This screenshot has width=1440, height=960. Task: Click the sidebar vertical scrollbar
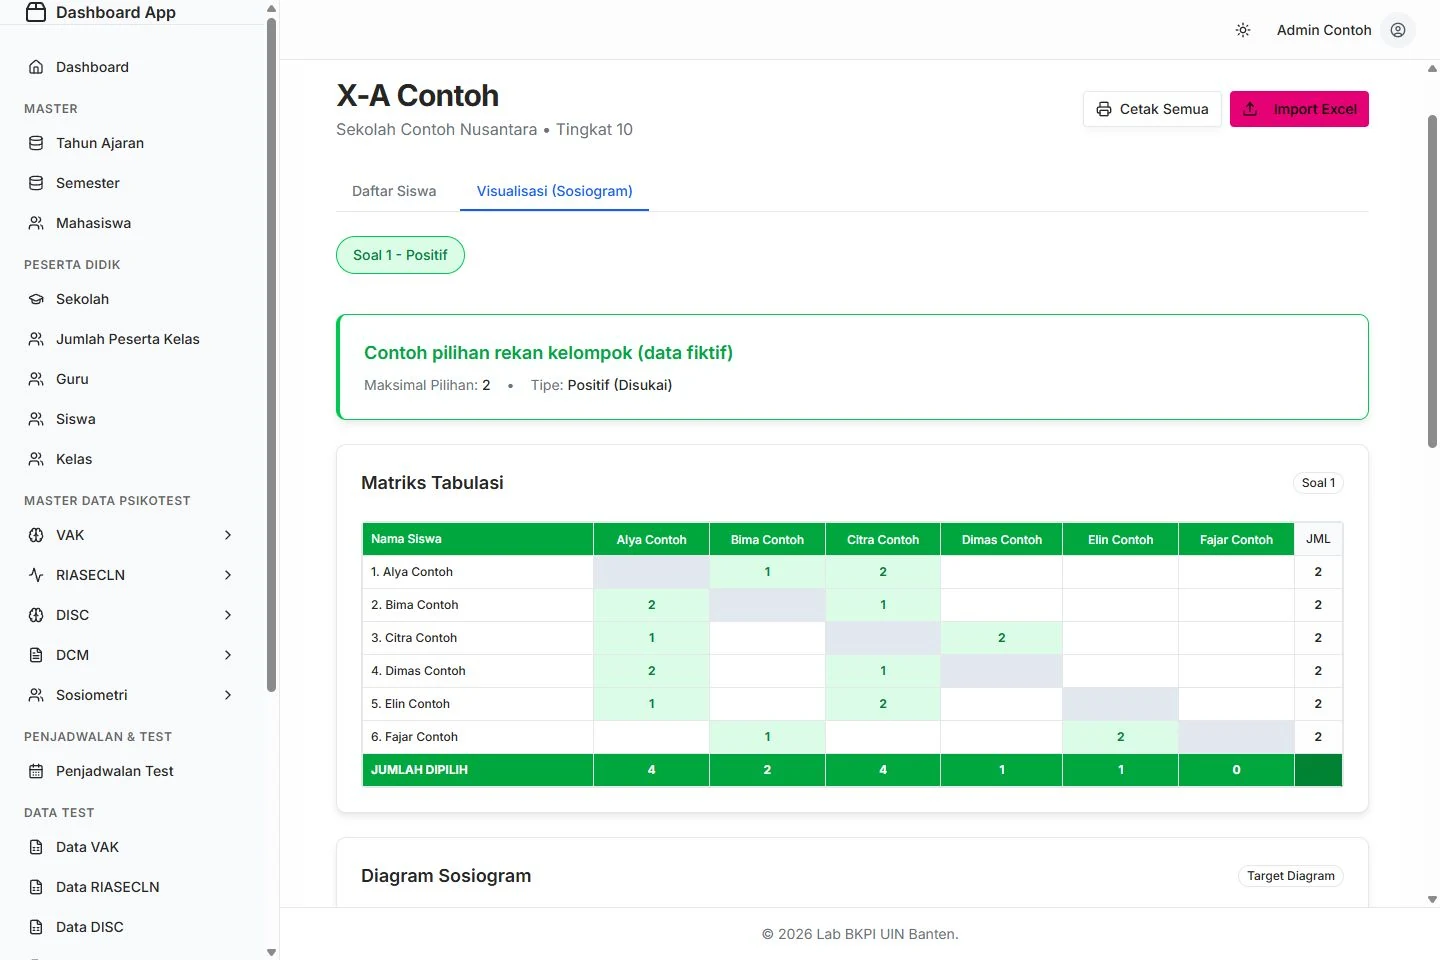click(x=271, y=355)
